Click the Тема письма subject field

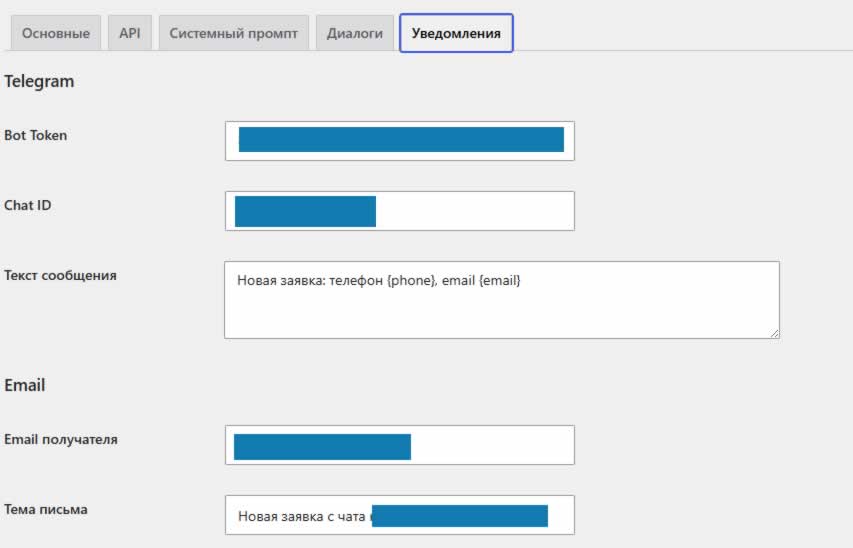click(x=400, y=515)
